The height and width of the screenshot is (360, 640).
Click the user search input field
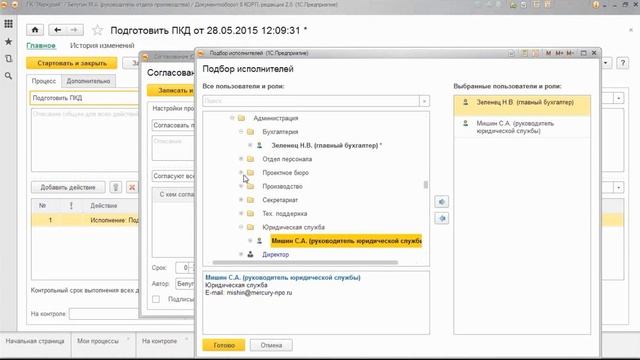click(x=311, y=101)
